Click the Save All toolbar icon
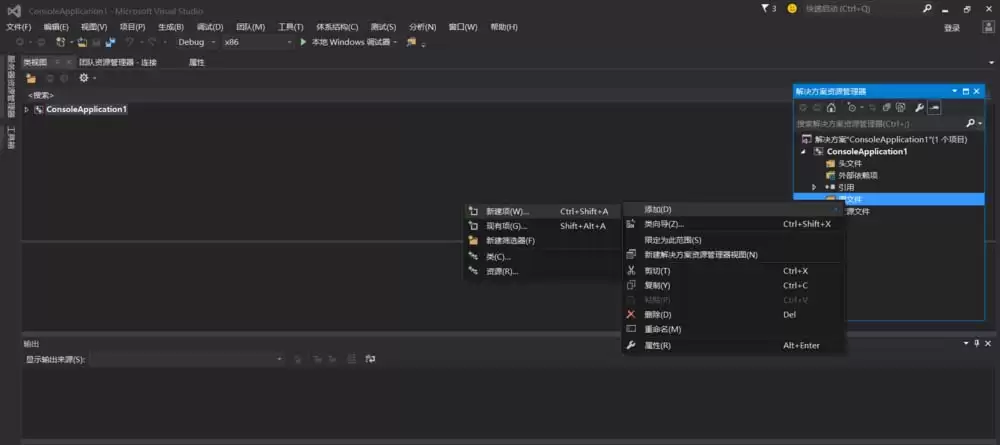The height and width of the screenshot is (445, 1000). pyautogui.click(x=110, y=42)
